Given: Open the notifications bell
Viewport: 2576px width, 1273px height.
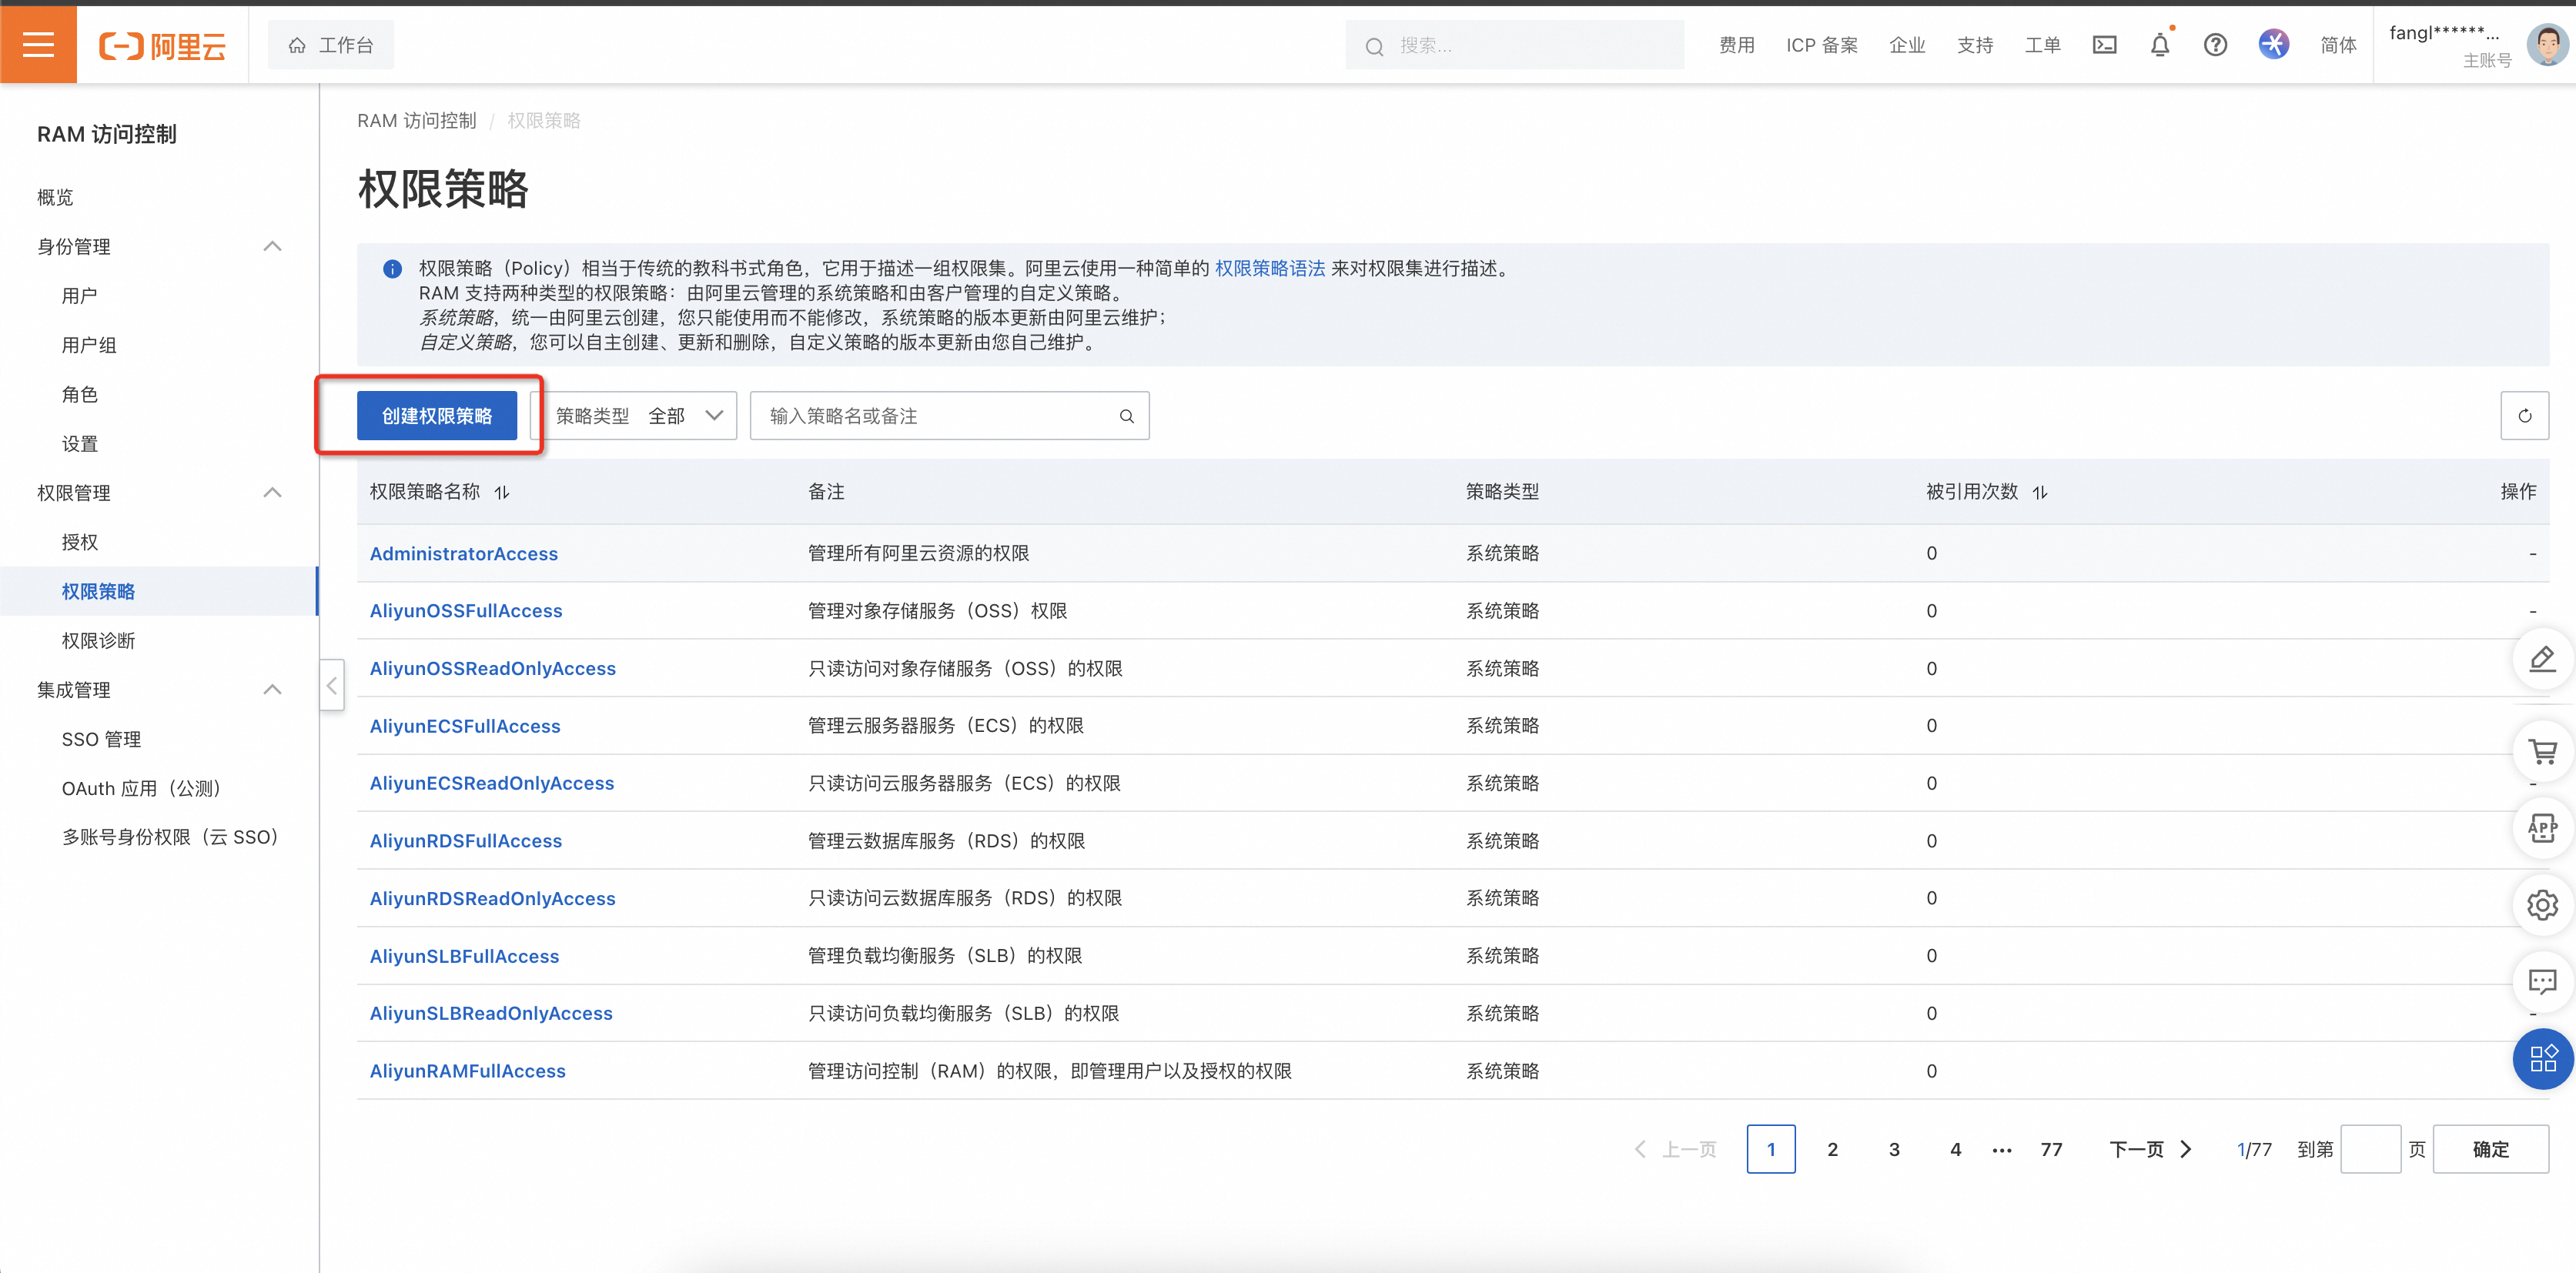Looking at the screenshot, I should coord(2160,45).
